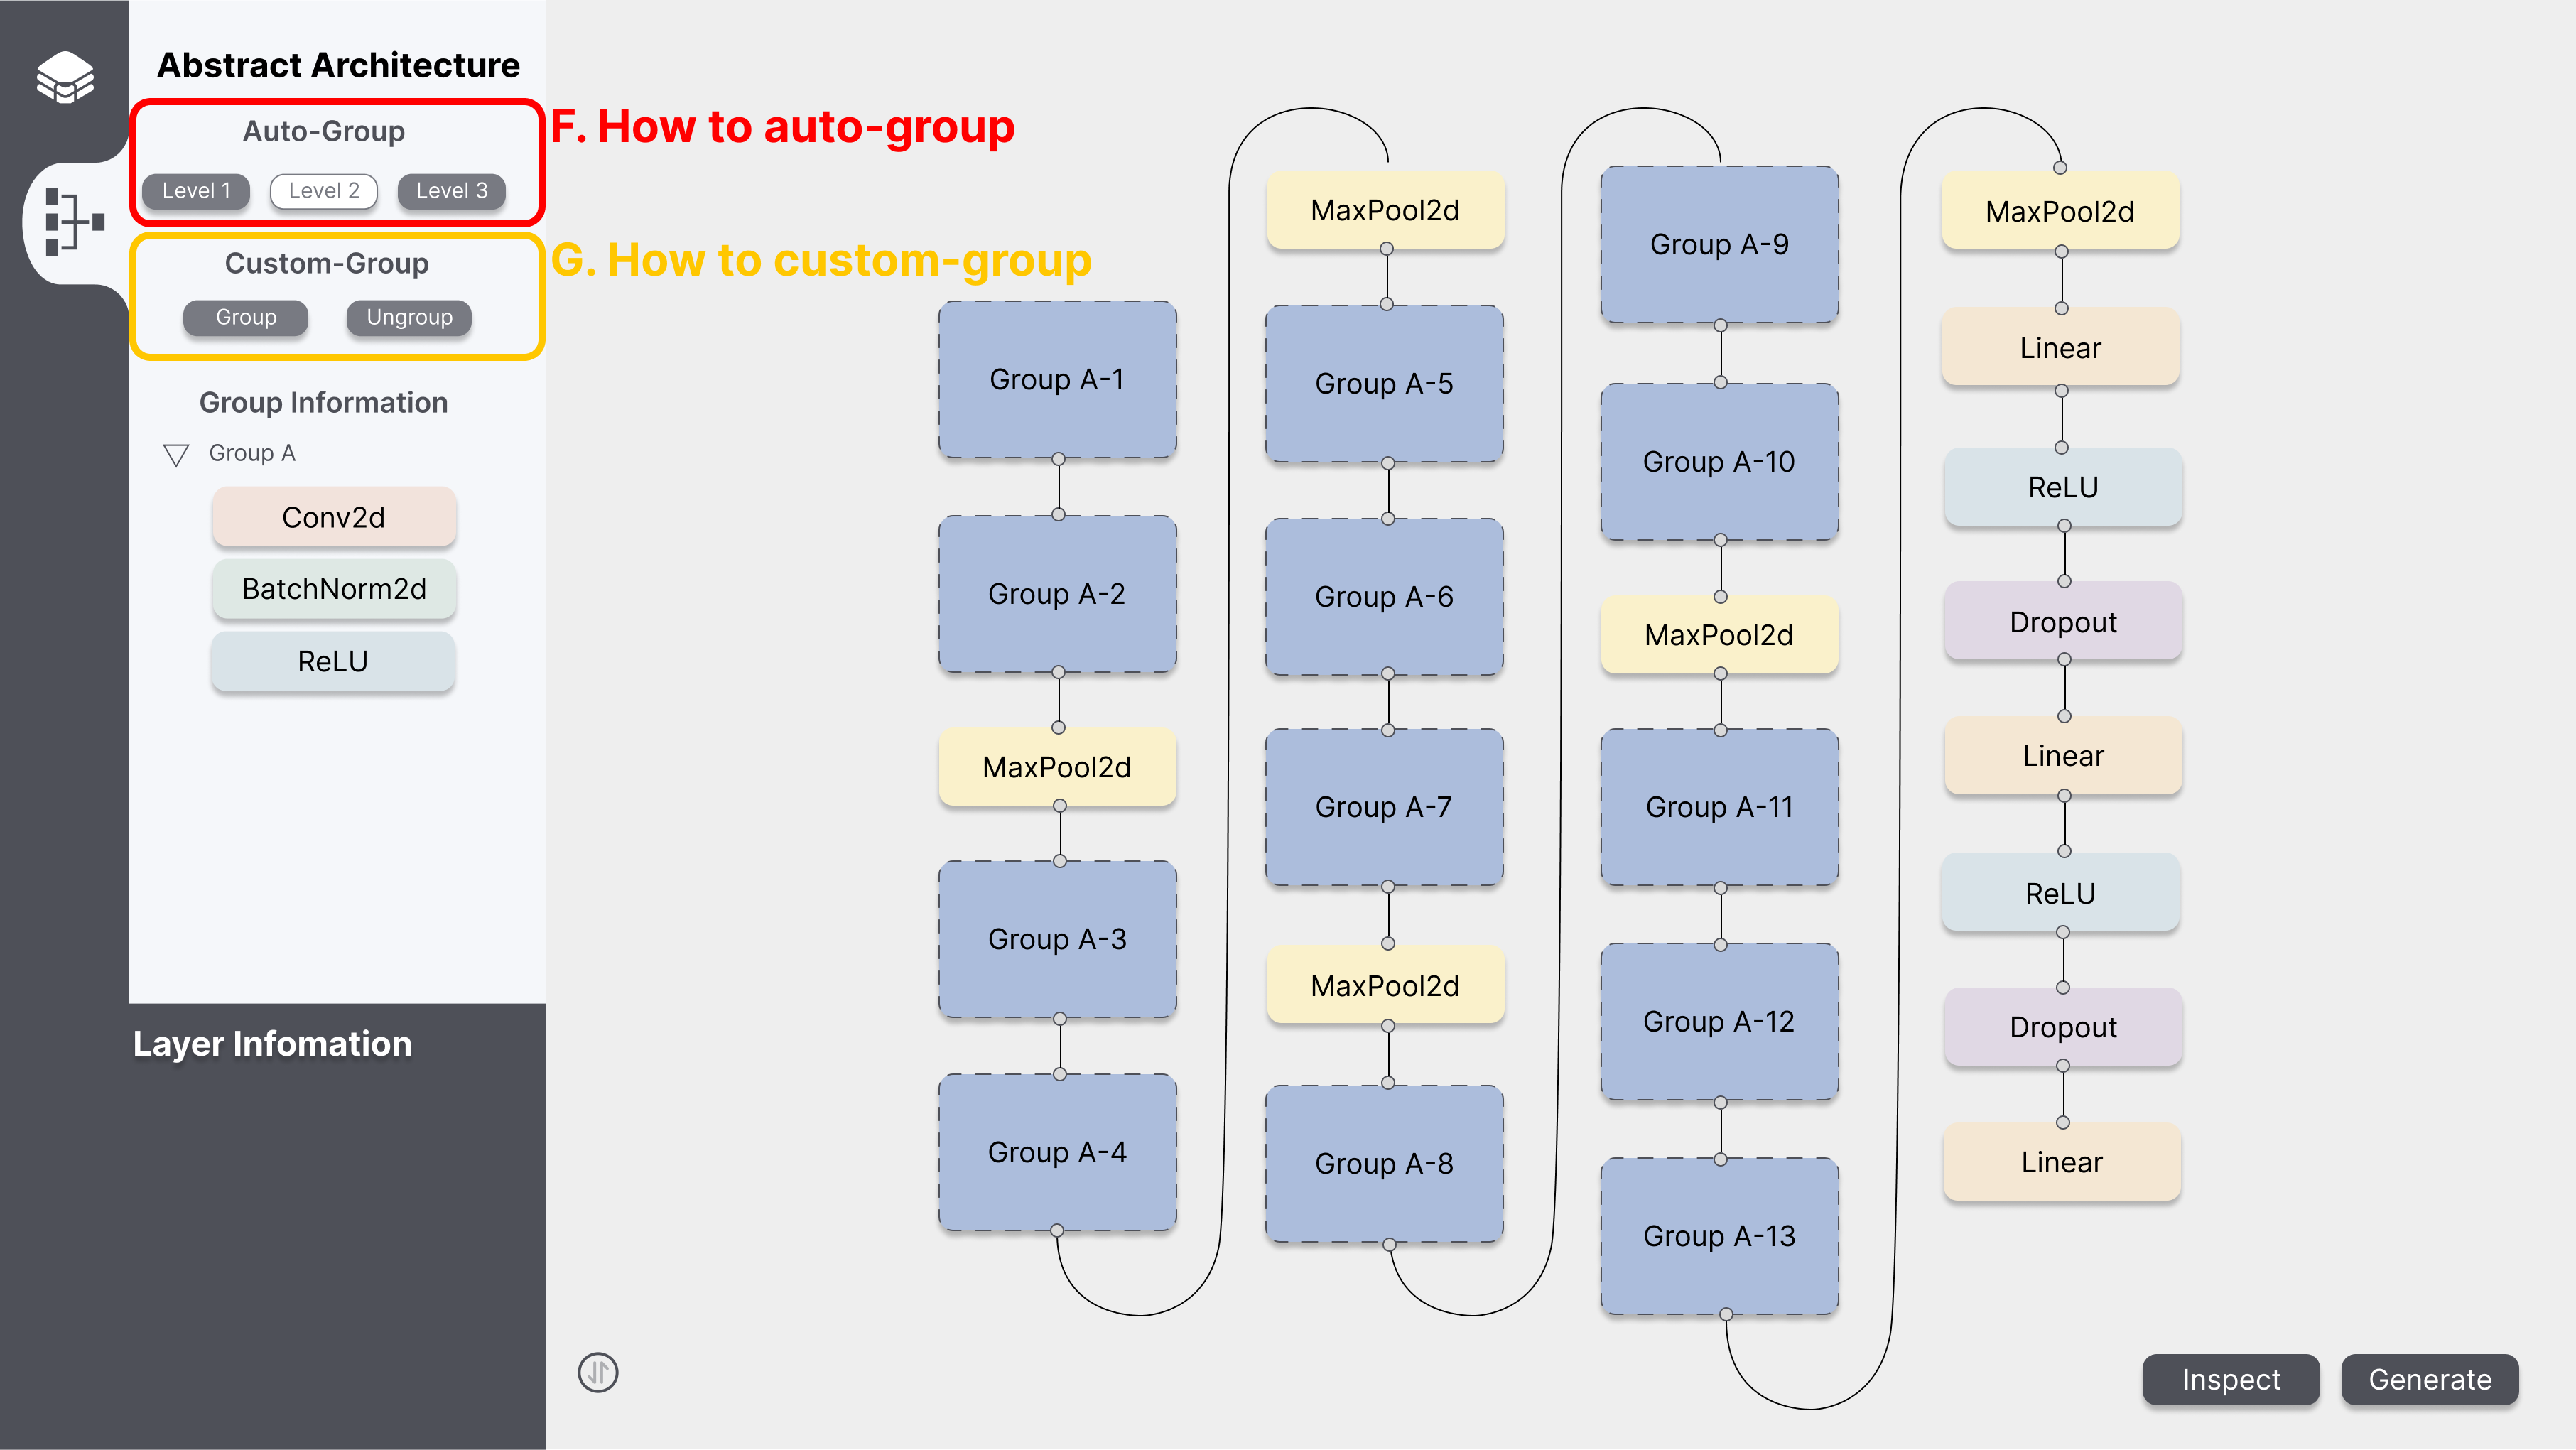This screenshot has width=2576, height=1450.
Task: Click the Group A label in Group Information
Action: tap(252, 453)
